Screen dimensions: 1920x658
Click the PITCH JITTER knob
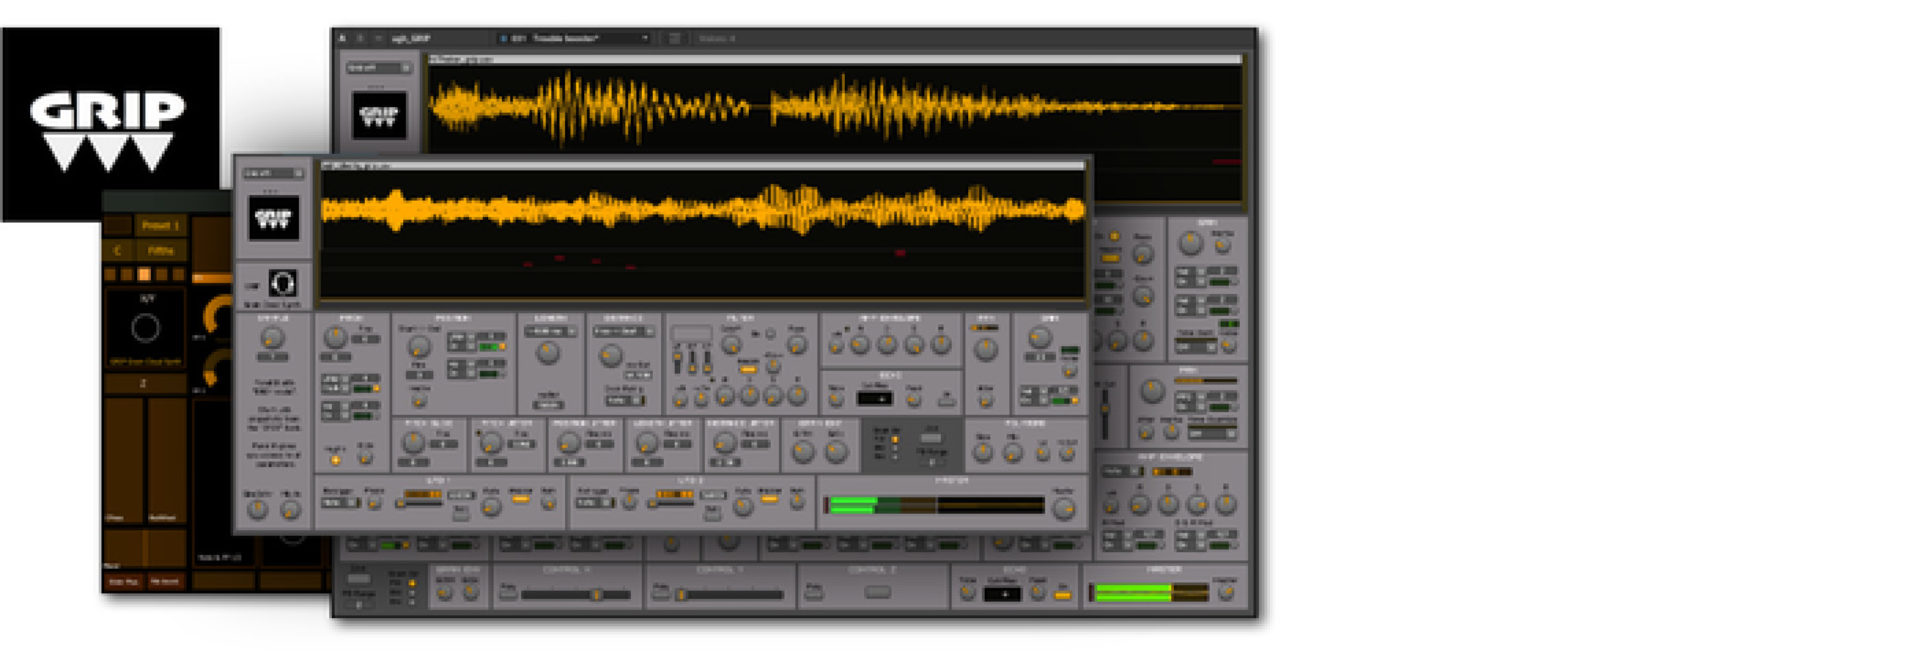(x=490, y=443)
